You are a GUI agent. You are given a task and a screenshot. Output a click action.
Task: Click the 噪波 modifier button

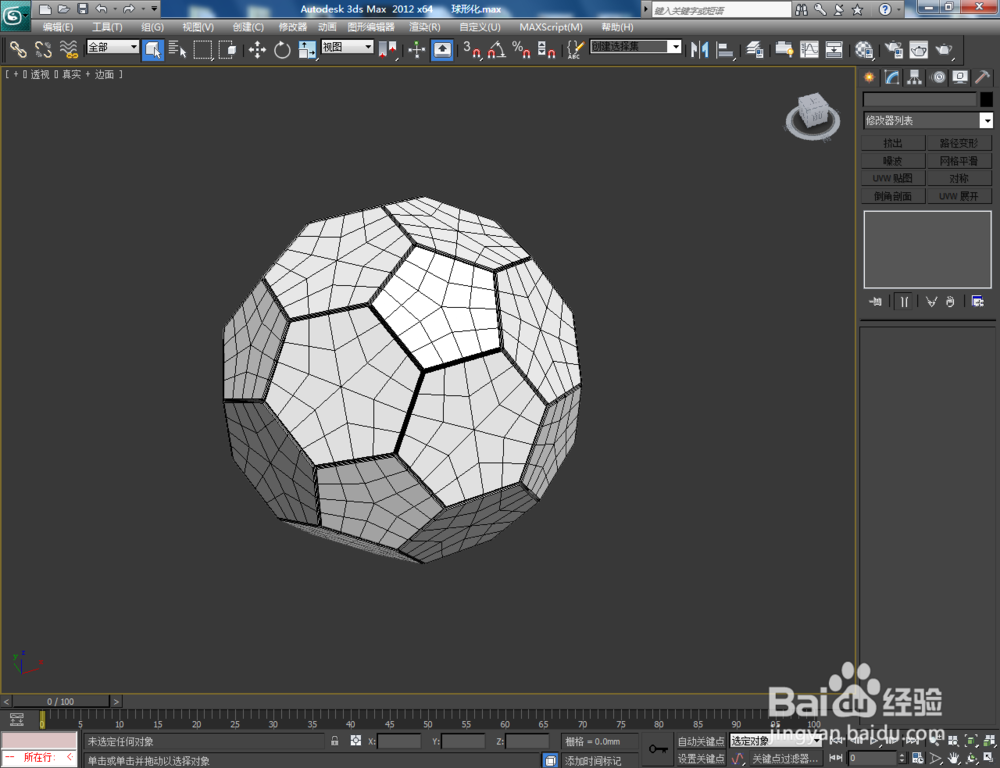click(x=893, y=161)
